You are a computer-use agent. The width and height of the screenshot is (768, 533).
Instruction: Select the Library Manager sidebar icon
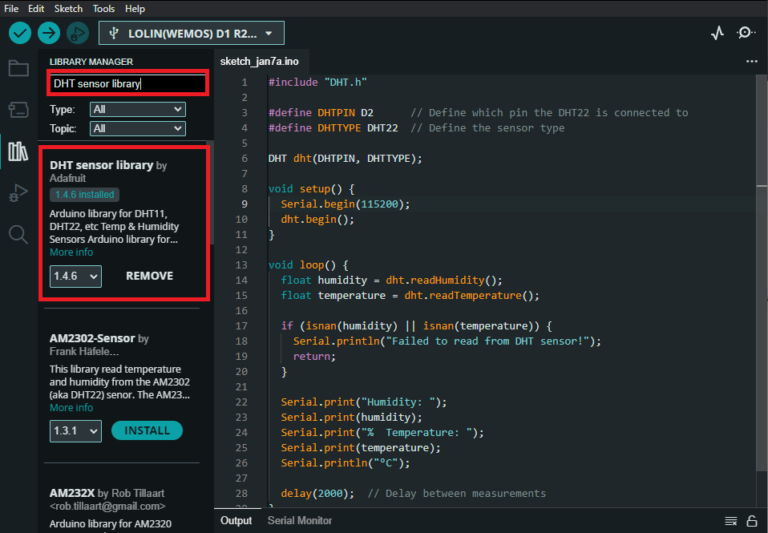(x=18, y=151)
